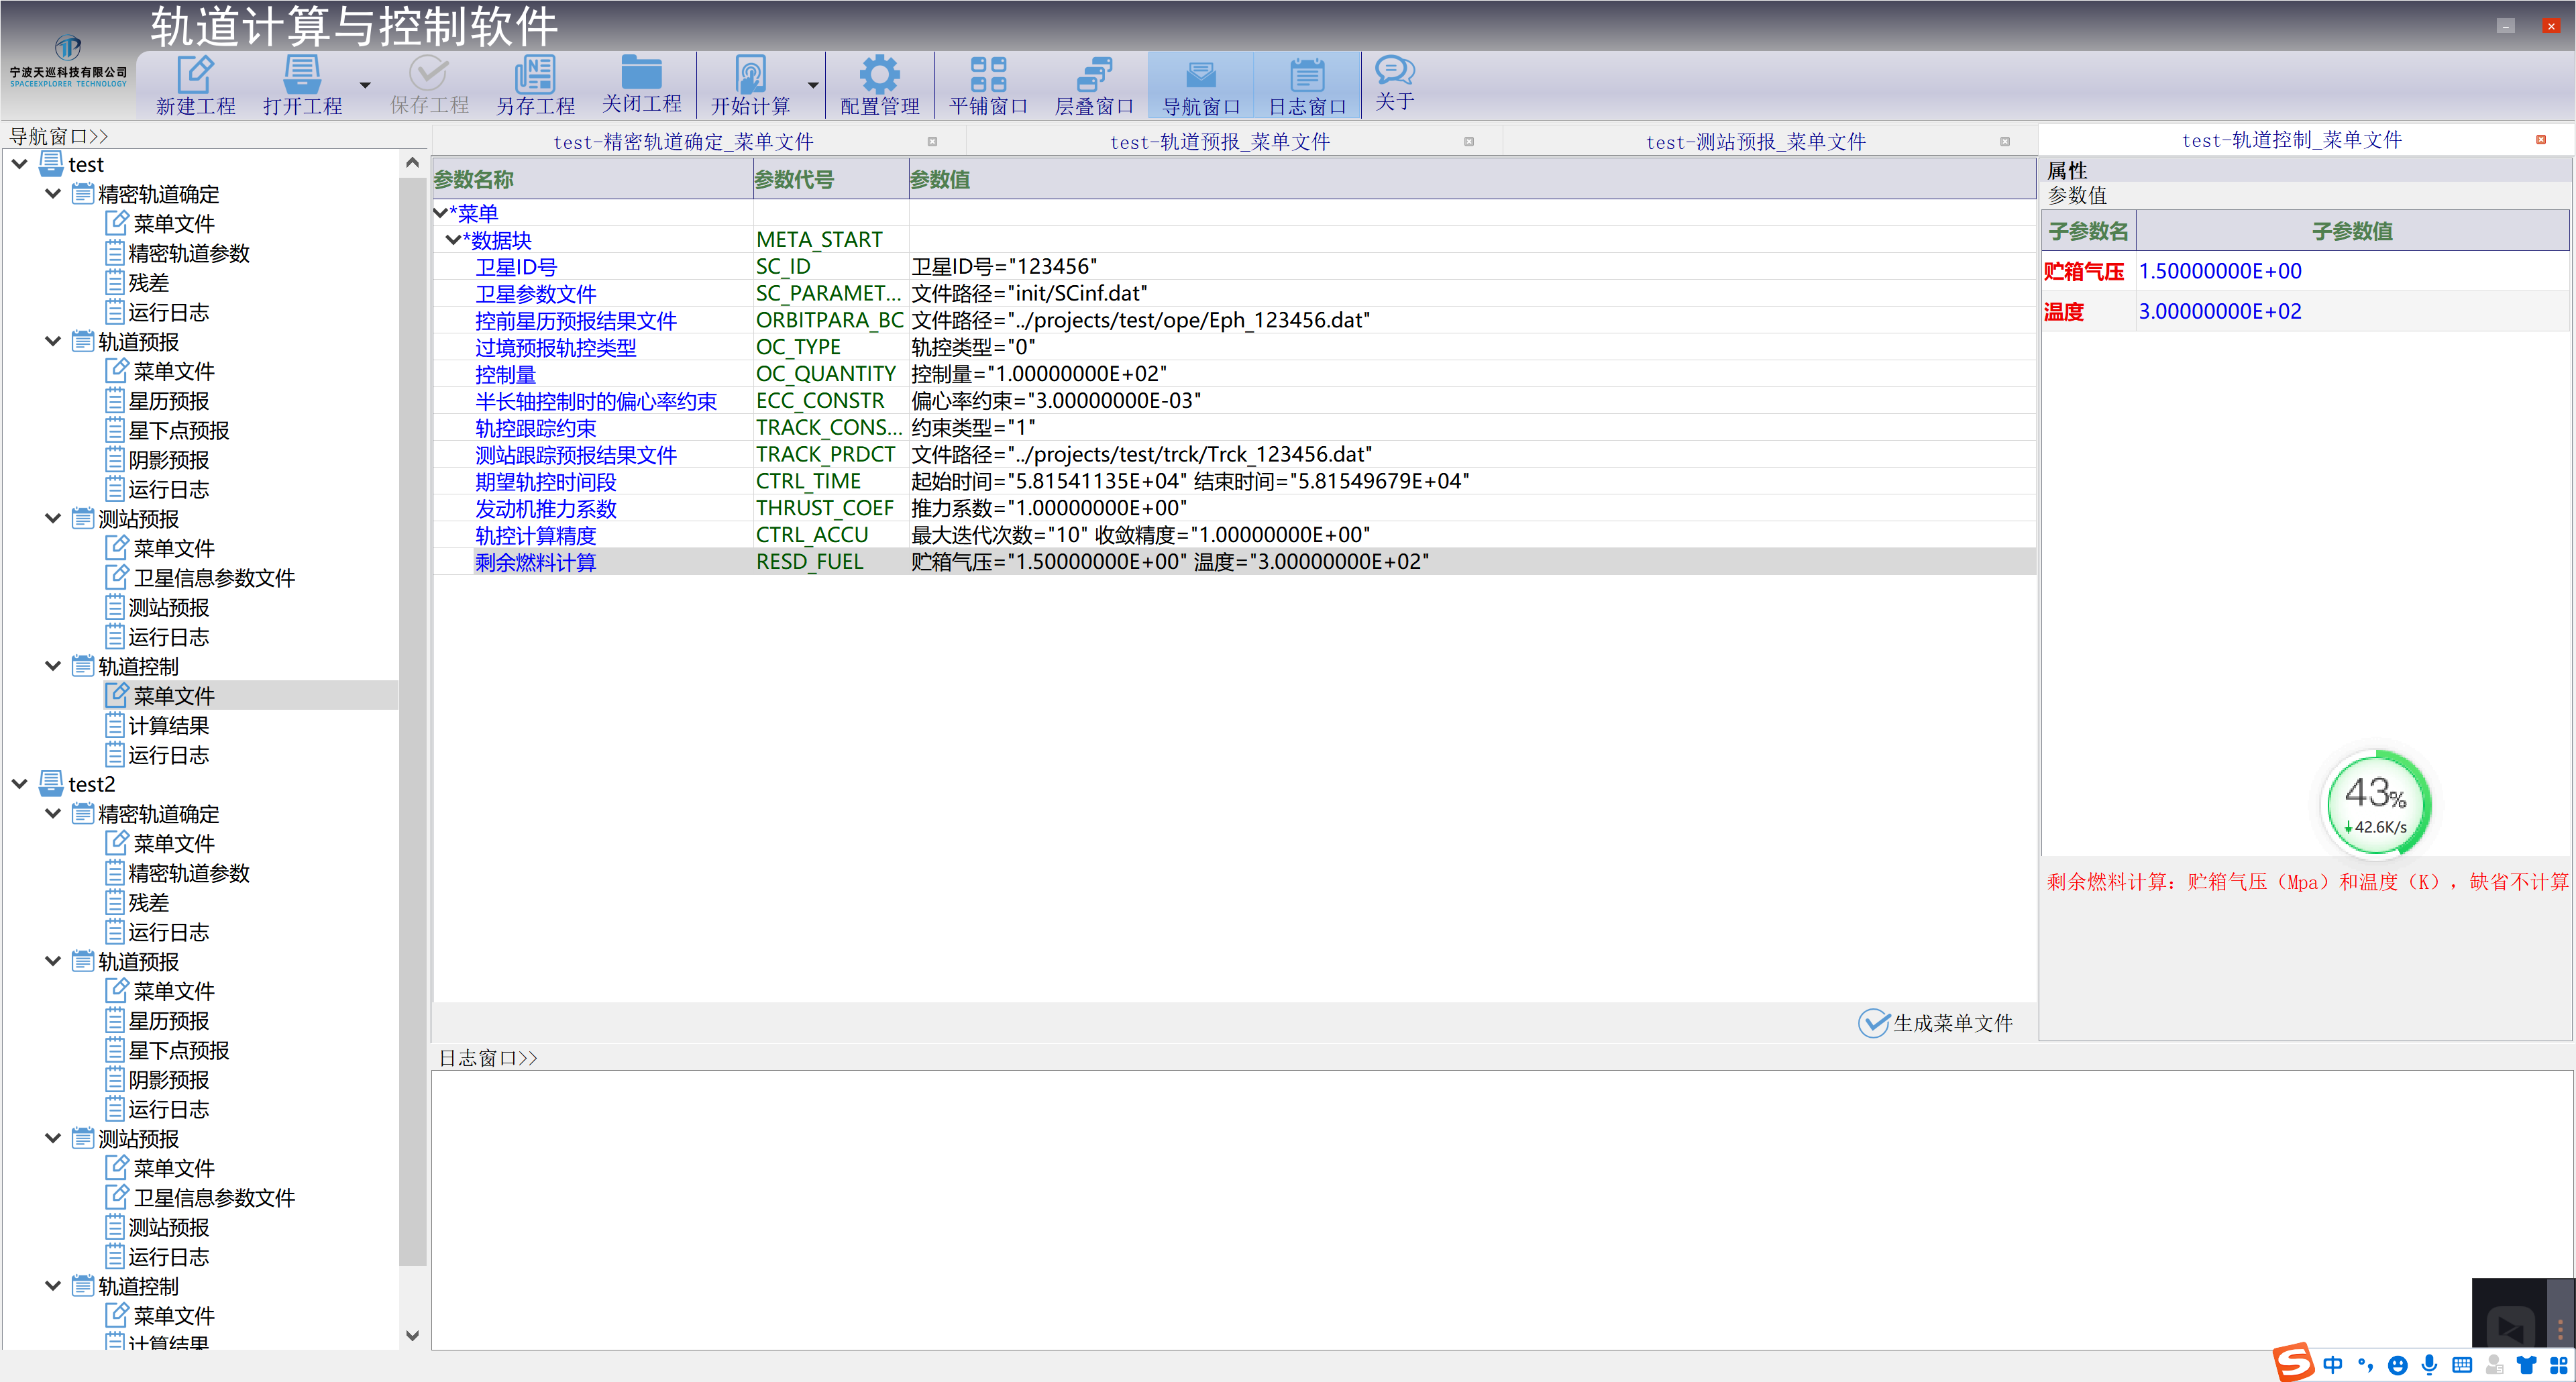Click the 生成菜单文件 button
The image size is (2576, 1382).
pos(1935,1023)
